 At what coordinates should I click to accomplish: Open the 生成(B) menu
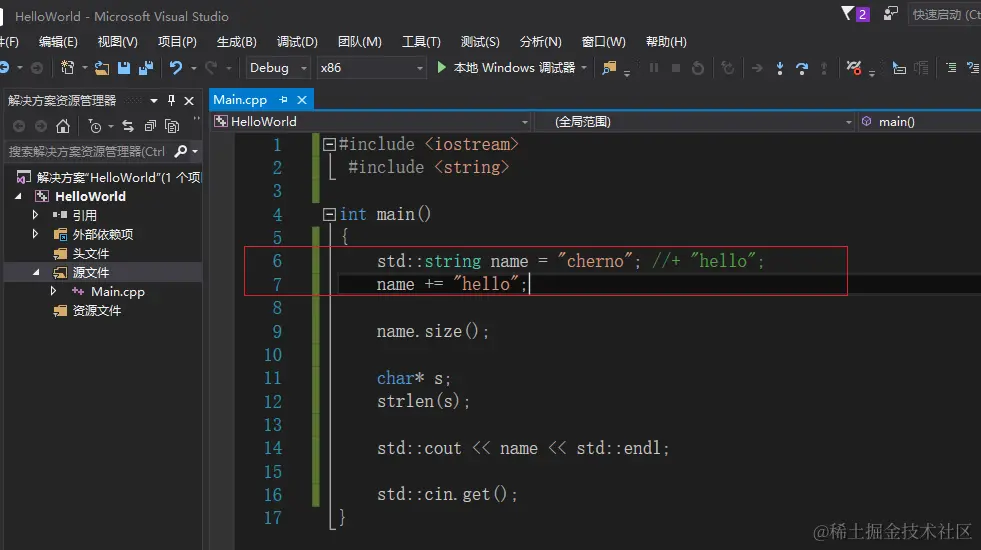click(x=236, y=42)
